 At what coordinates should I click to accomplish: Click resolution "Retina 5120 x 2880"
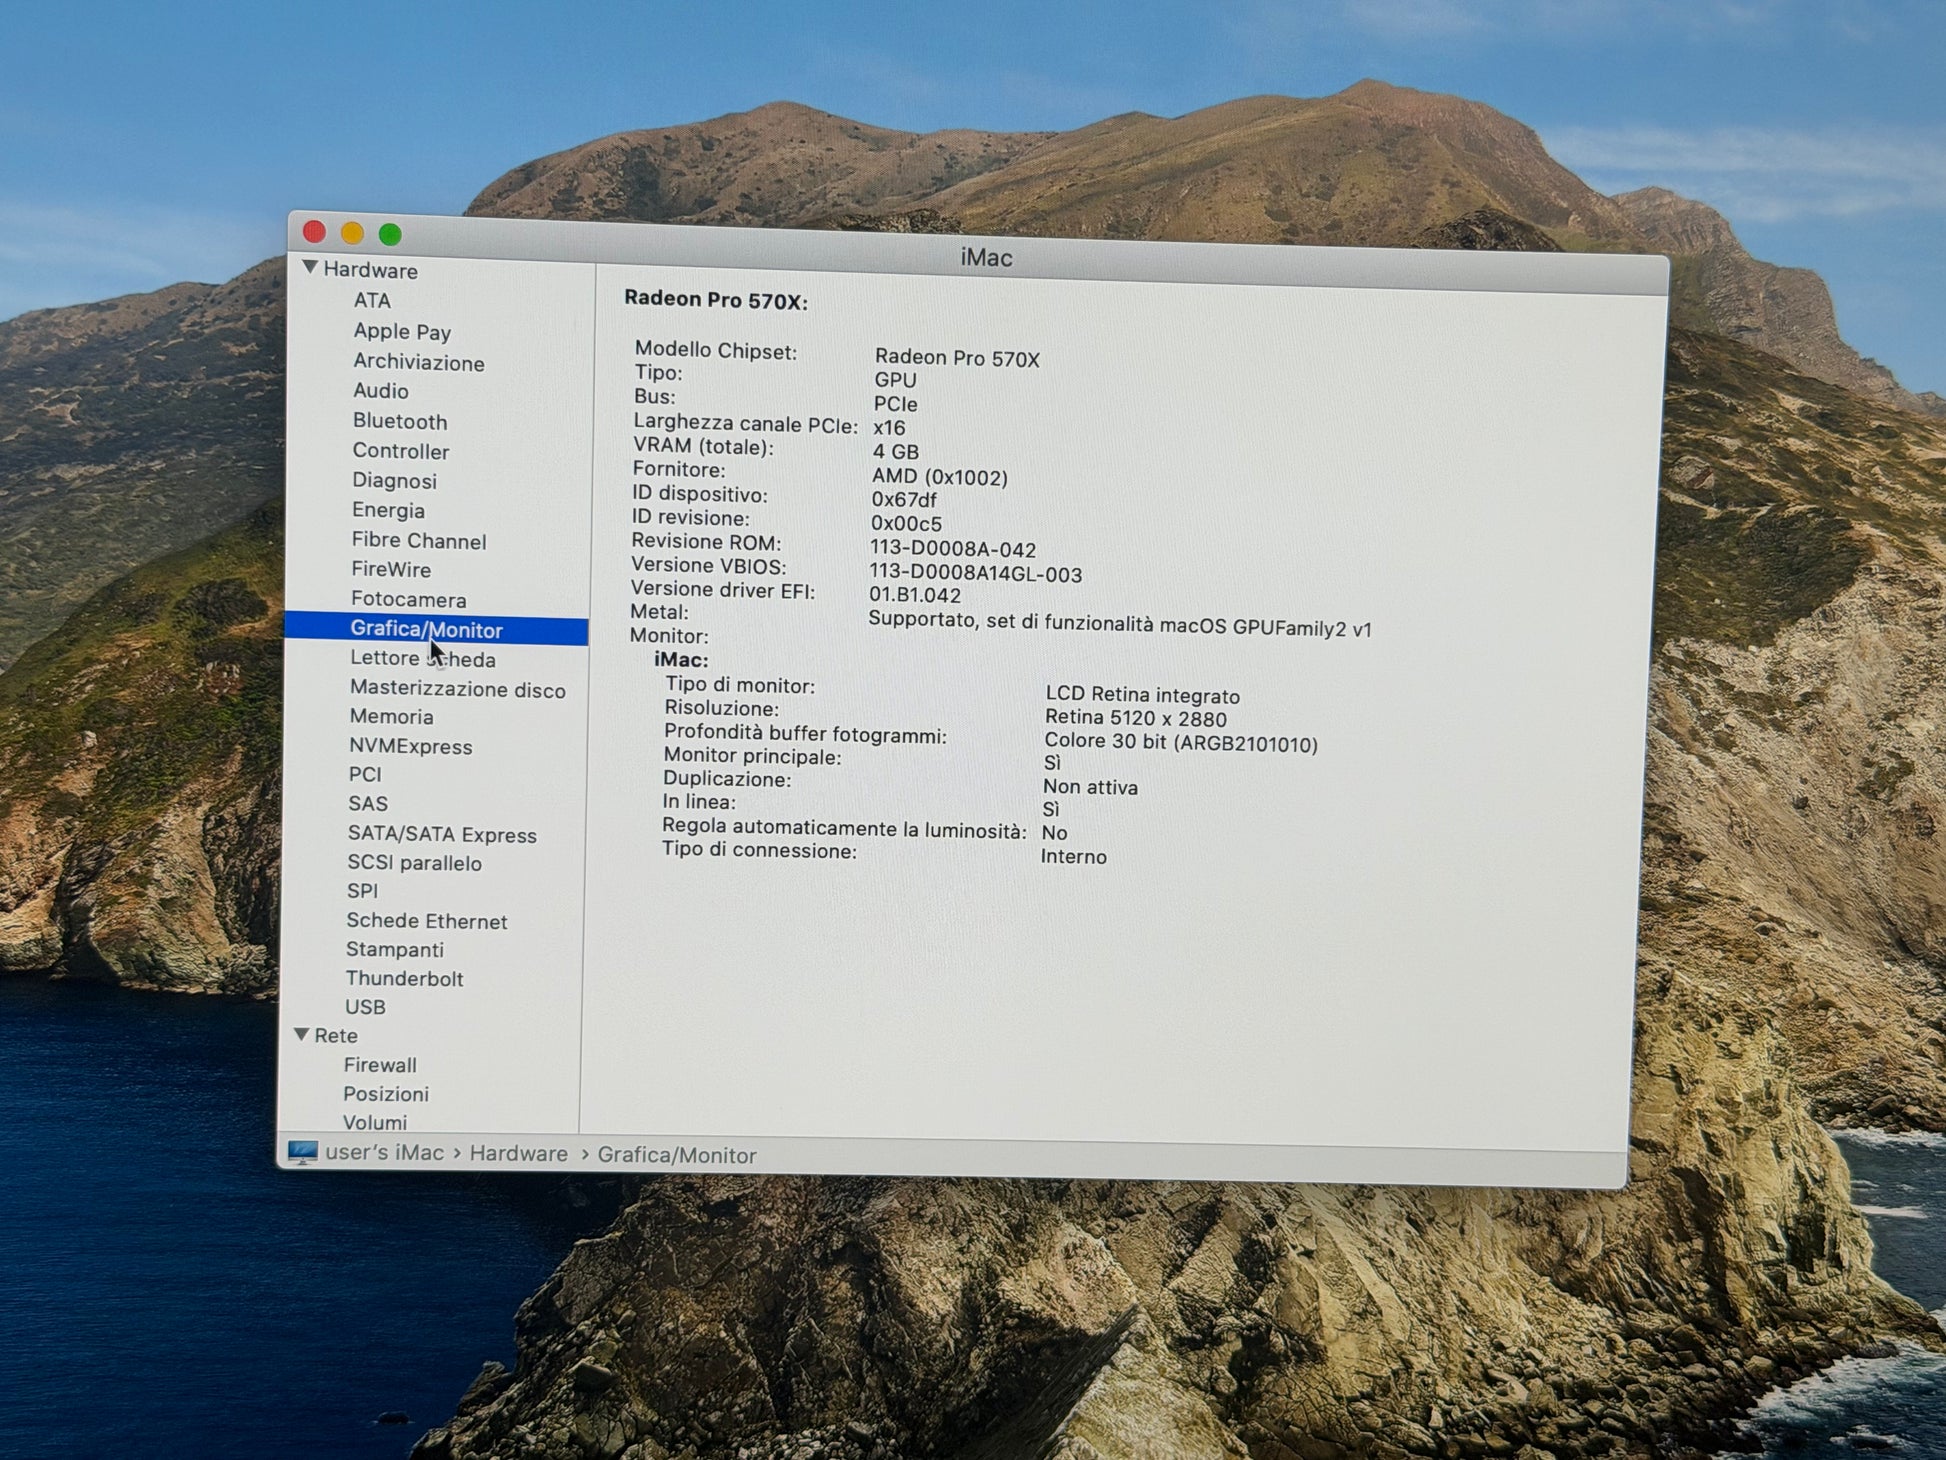pyautogui.click(x=1135, y=718)
